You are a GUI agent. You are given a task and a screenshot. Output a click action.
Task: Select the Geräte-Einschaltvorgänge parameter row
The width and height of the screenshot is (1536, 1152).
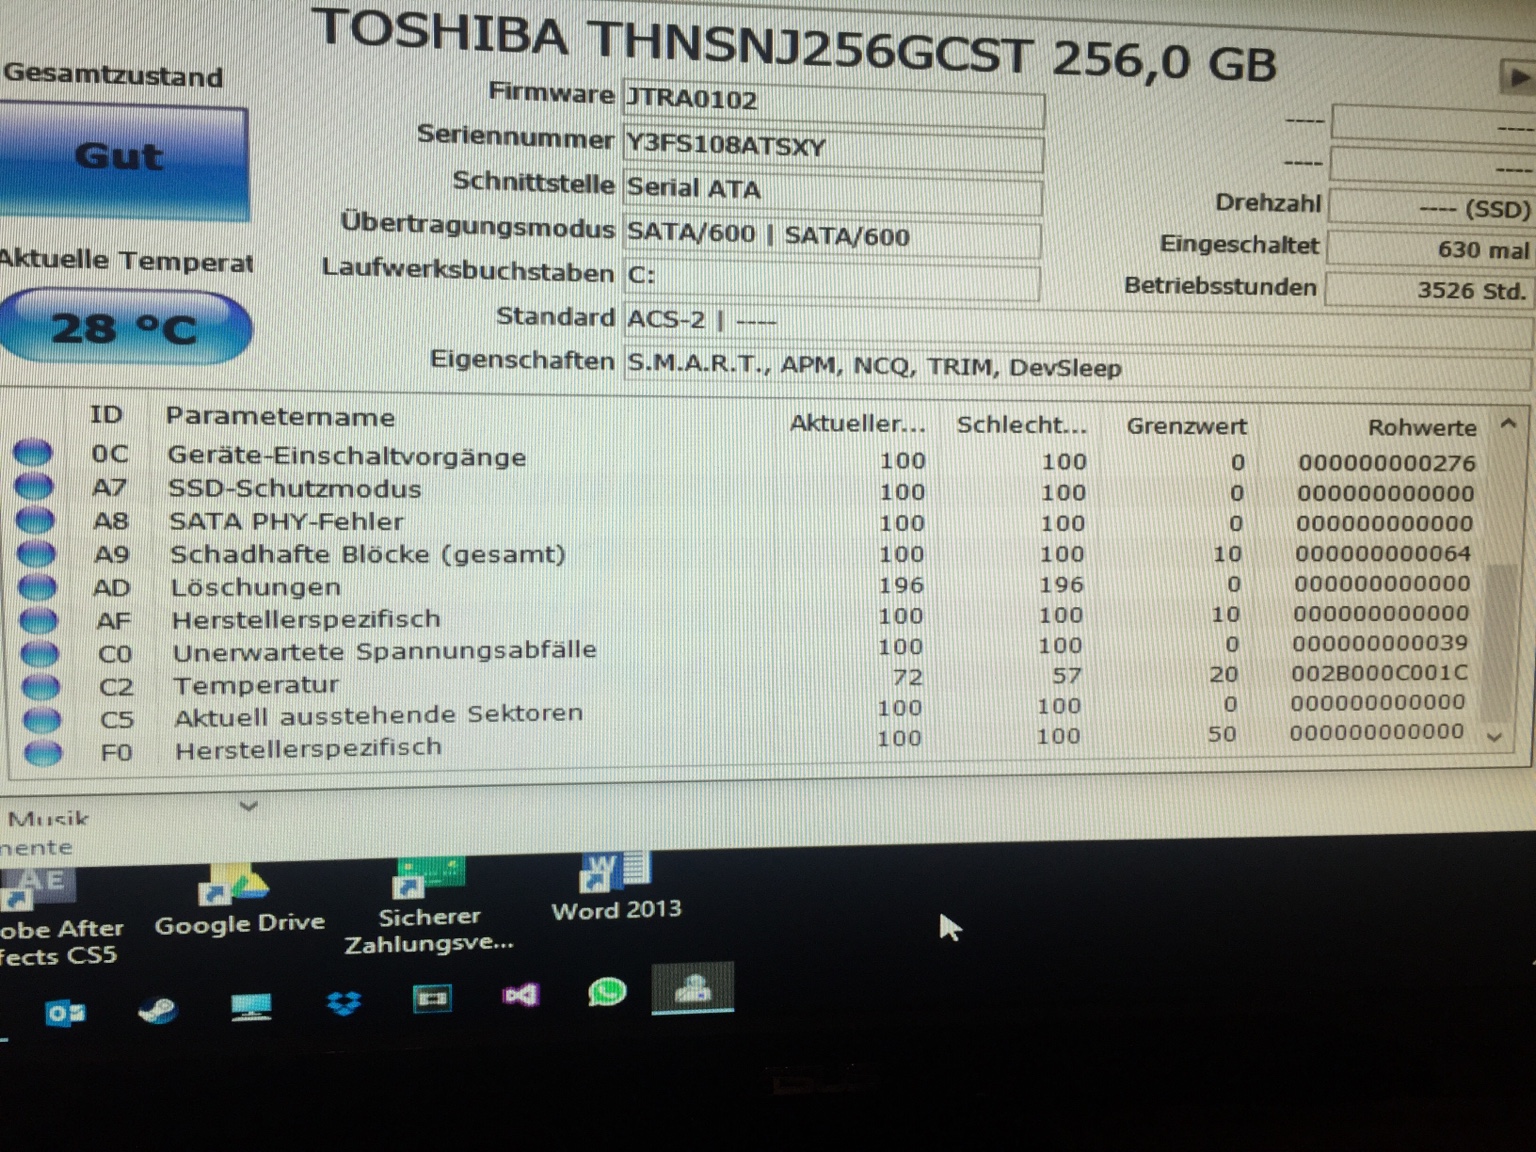tap(745, 458)
